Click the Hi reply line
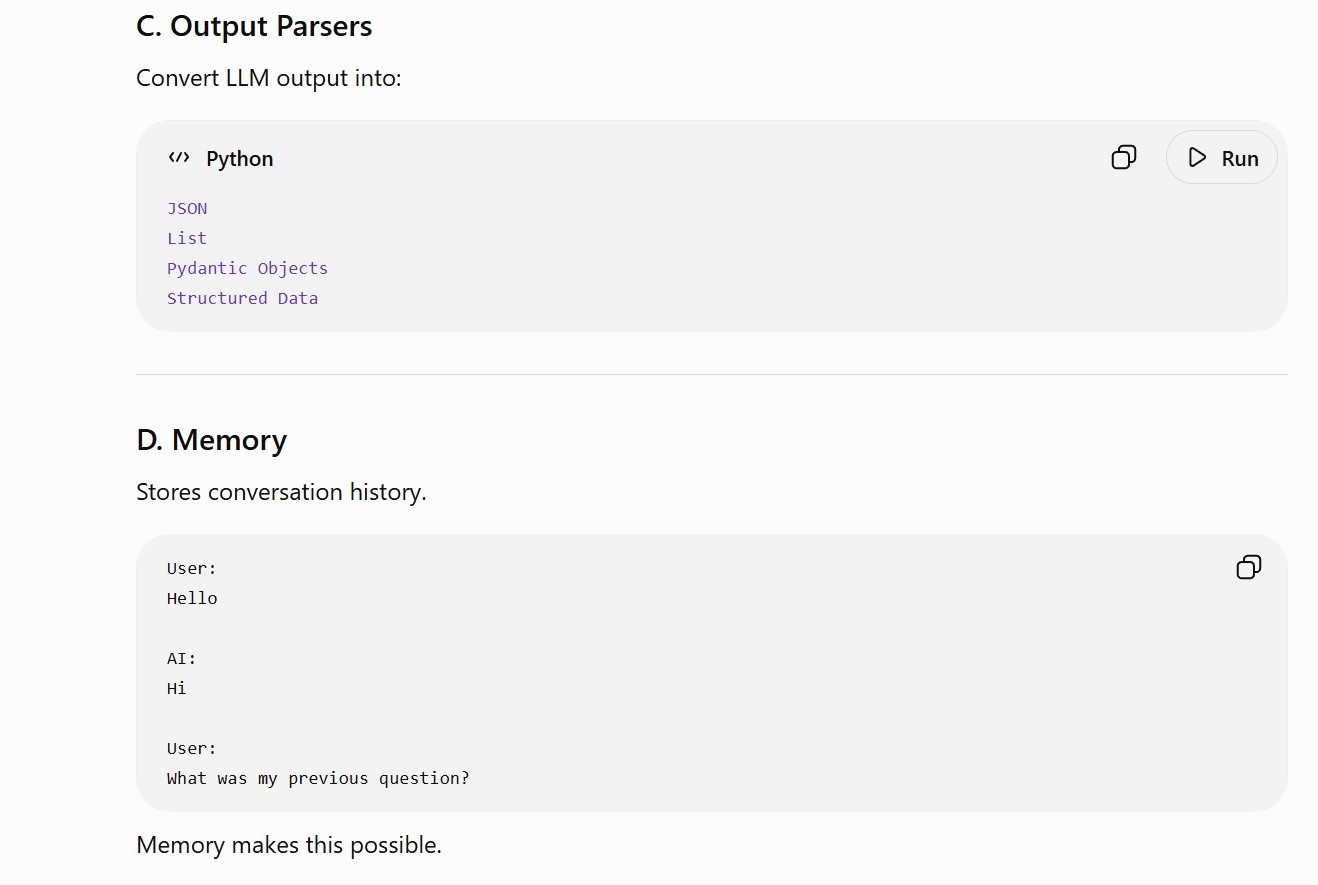The height and width of the screenshot is (885, 1318). [x=177, y=688]
